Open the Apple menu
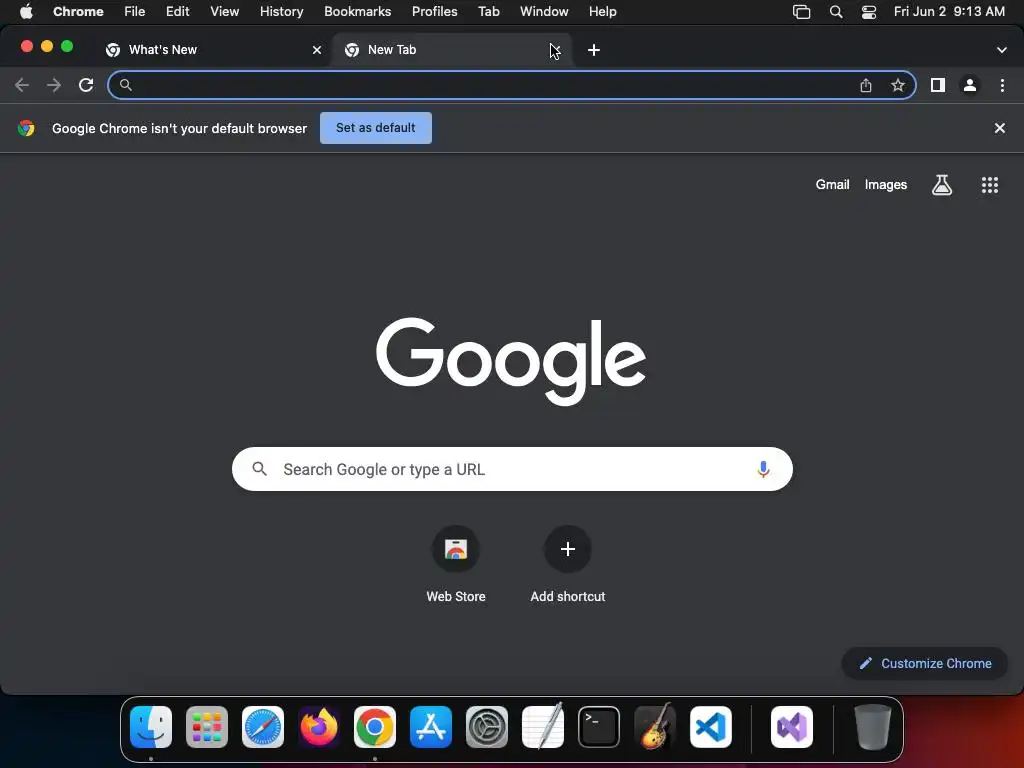 [x=26, y=11]
